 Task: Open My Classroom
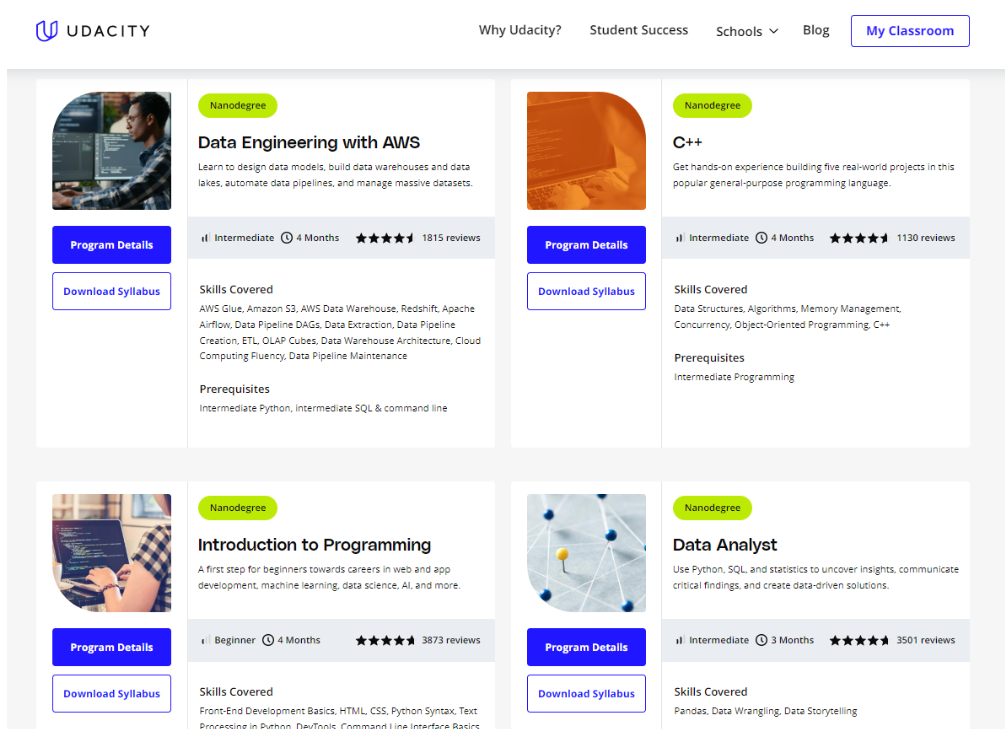(910, 31)
